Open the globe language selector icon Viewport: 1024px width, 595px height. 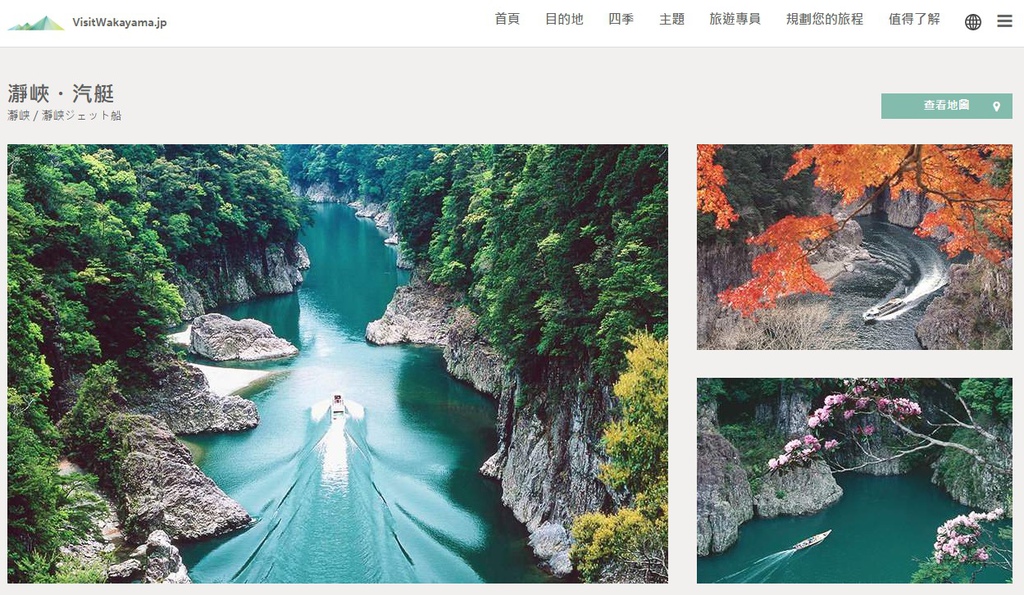972,22
